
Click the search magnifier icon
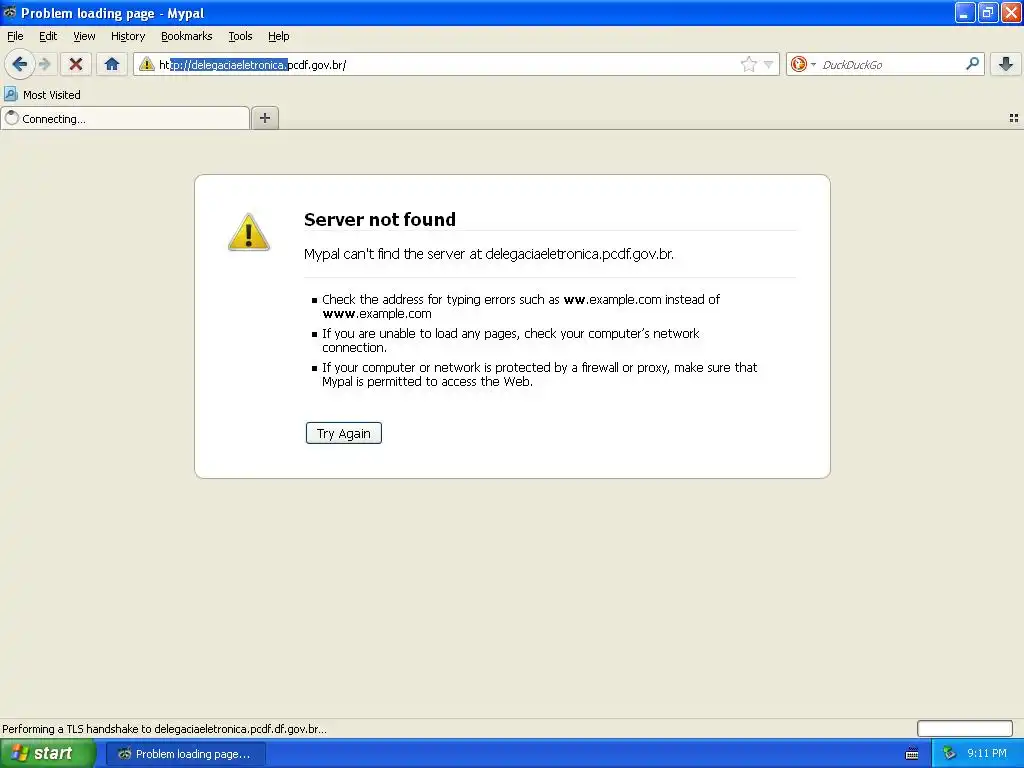[x=972, y=63]
